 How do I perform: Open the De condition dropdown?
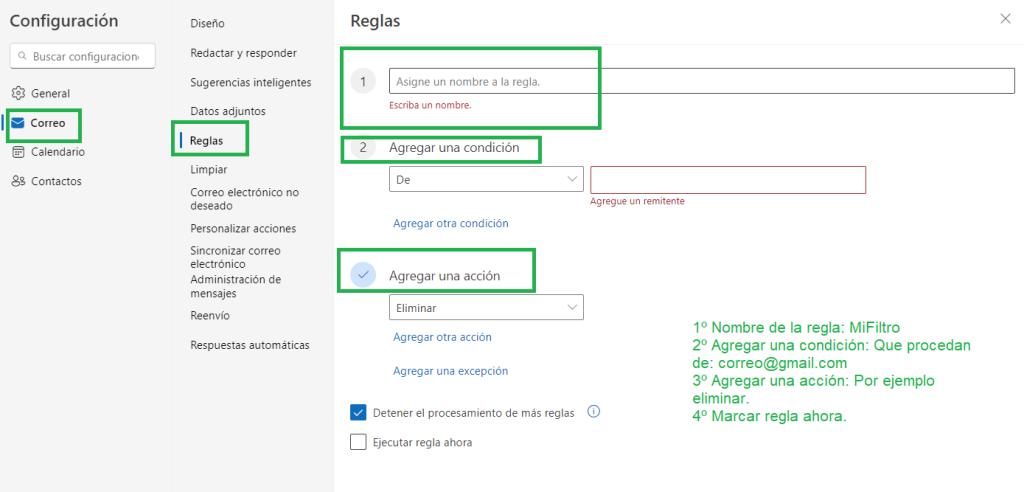tap(485, 180)
